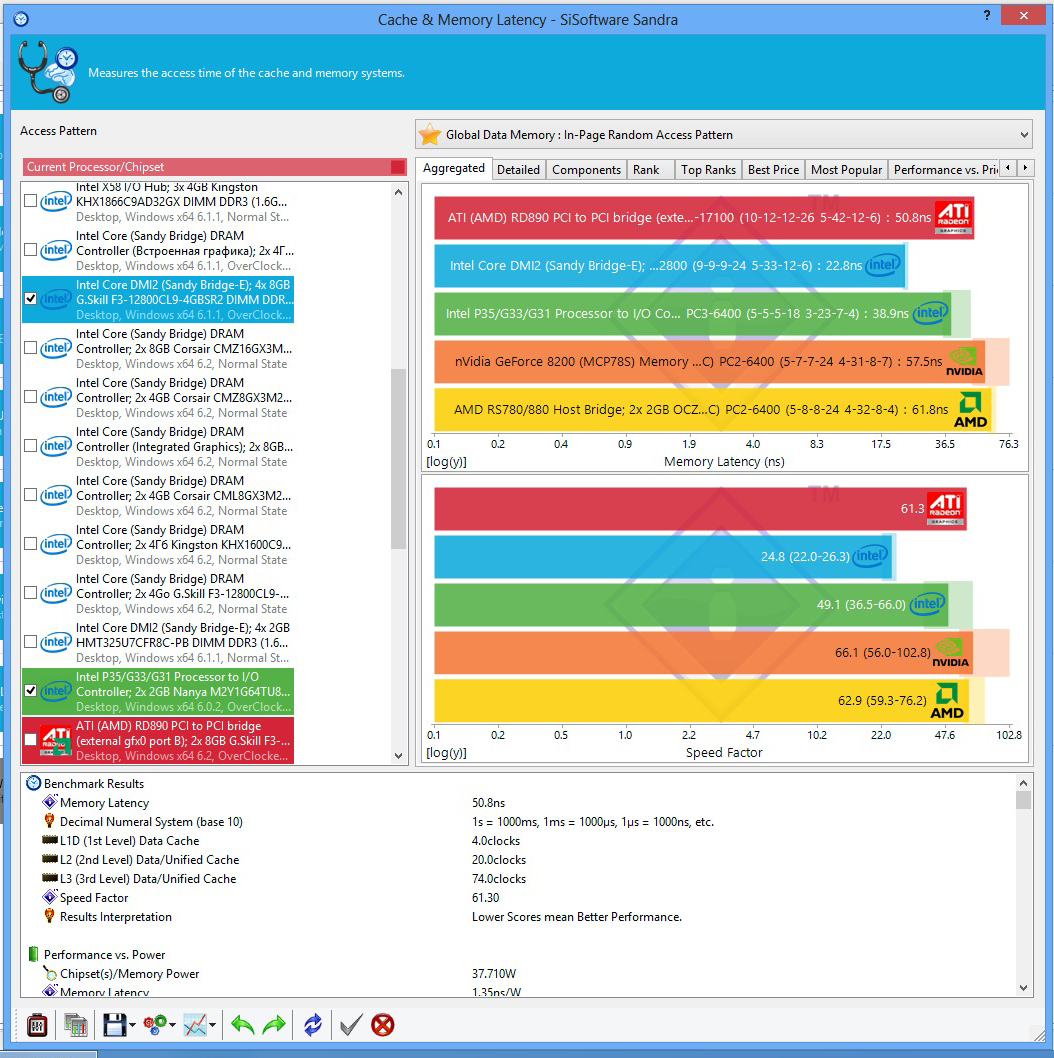Open the gears icon dropdown arrow
Image resolution: width=1054 pixels, height=1058 pixels.
click(173, 1026)
